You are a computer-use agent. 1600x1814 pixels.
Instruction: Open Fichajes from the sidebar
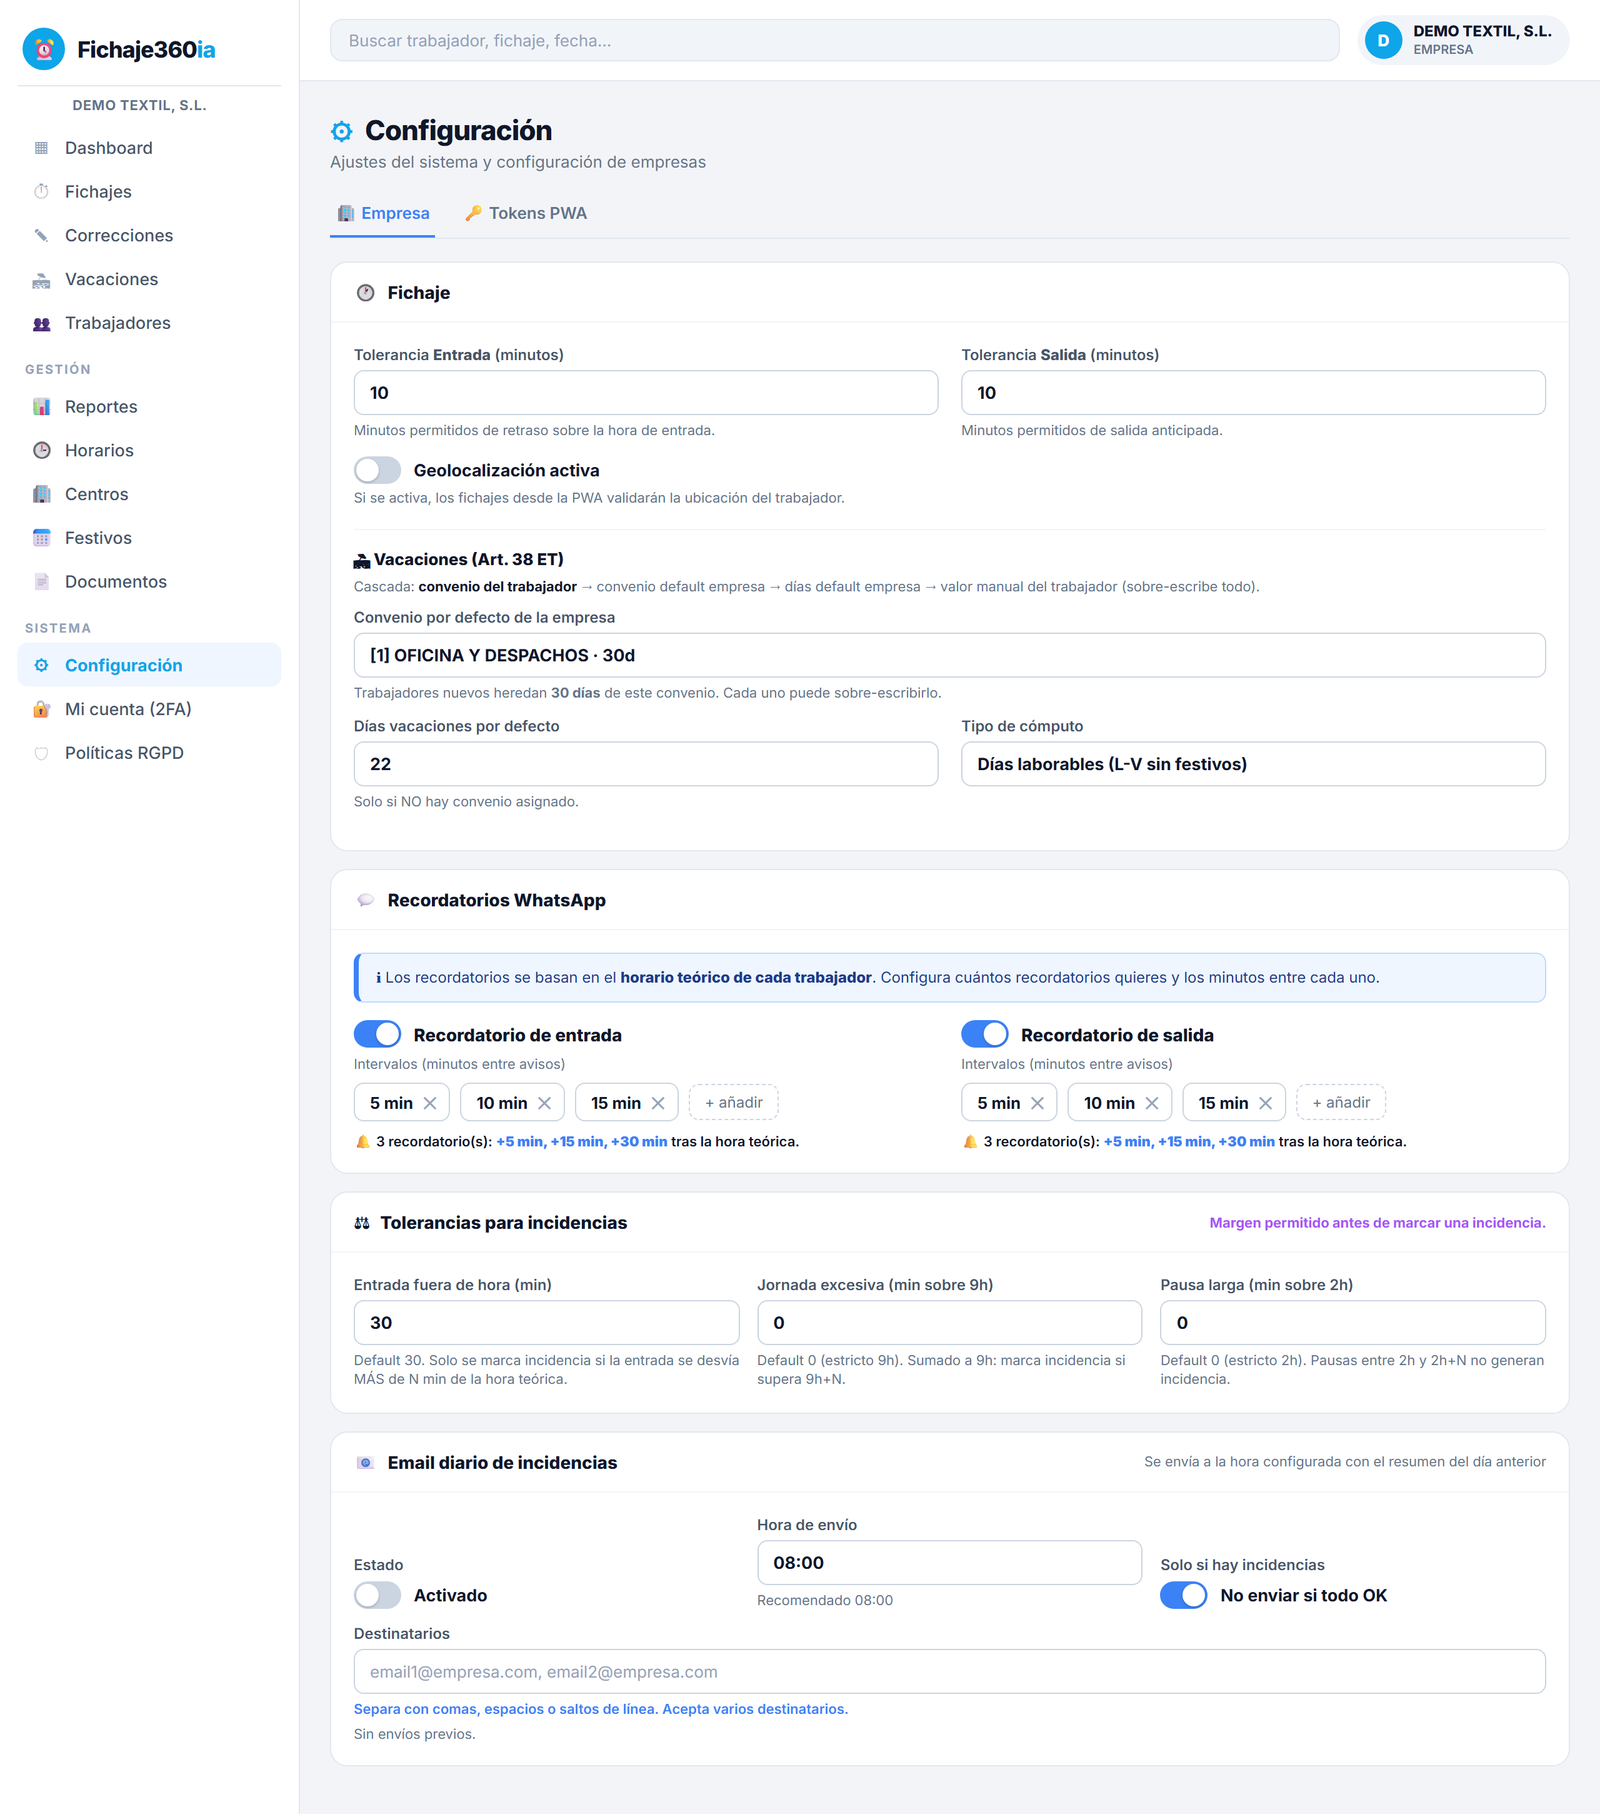point(149,192)
